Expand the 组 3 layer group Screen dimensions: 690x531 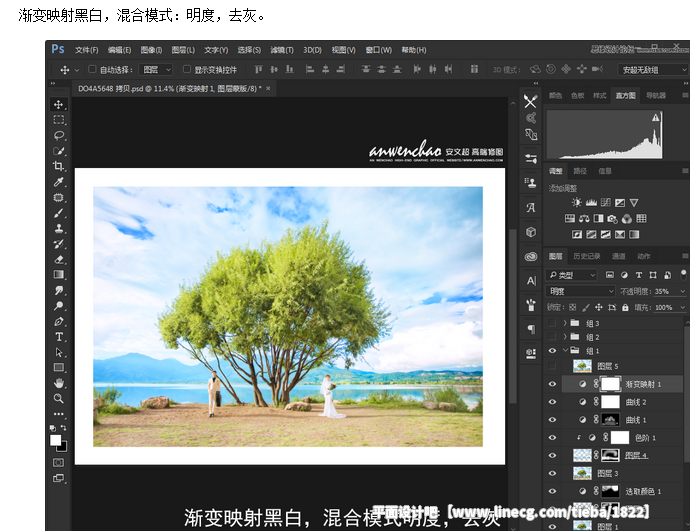pos(565,323)
